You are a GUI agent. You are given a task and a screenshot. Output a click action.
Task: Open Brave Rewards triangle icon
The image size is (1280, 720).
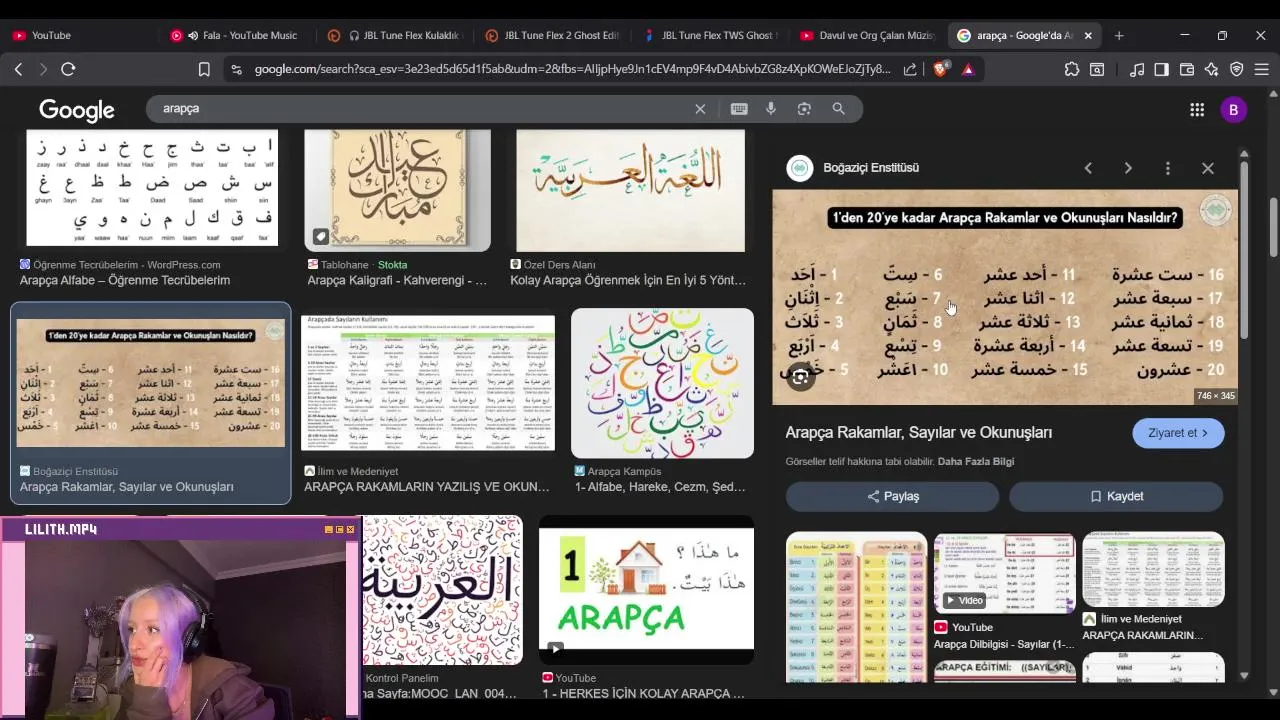point(968,69)
